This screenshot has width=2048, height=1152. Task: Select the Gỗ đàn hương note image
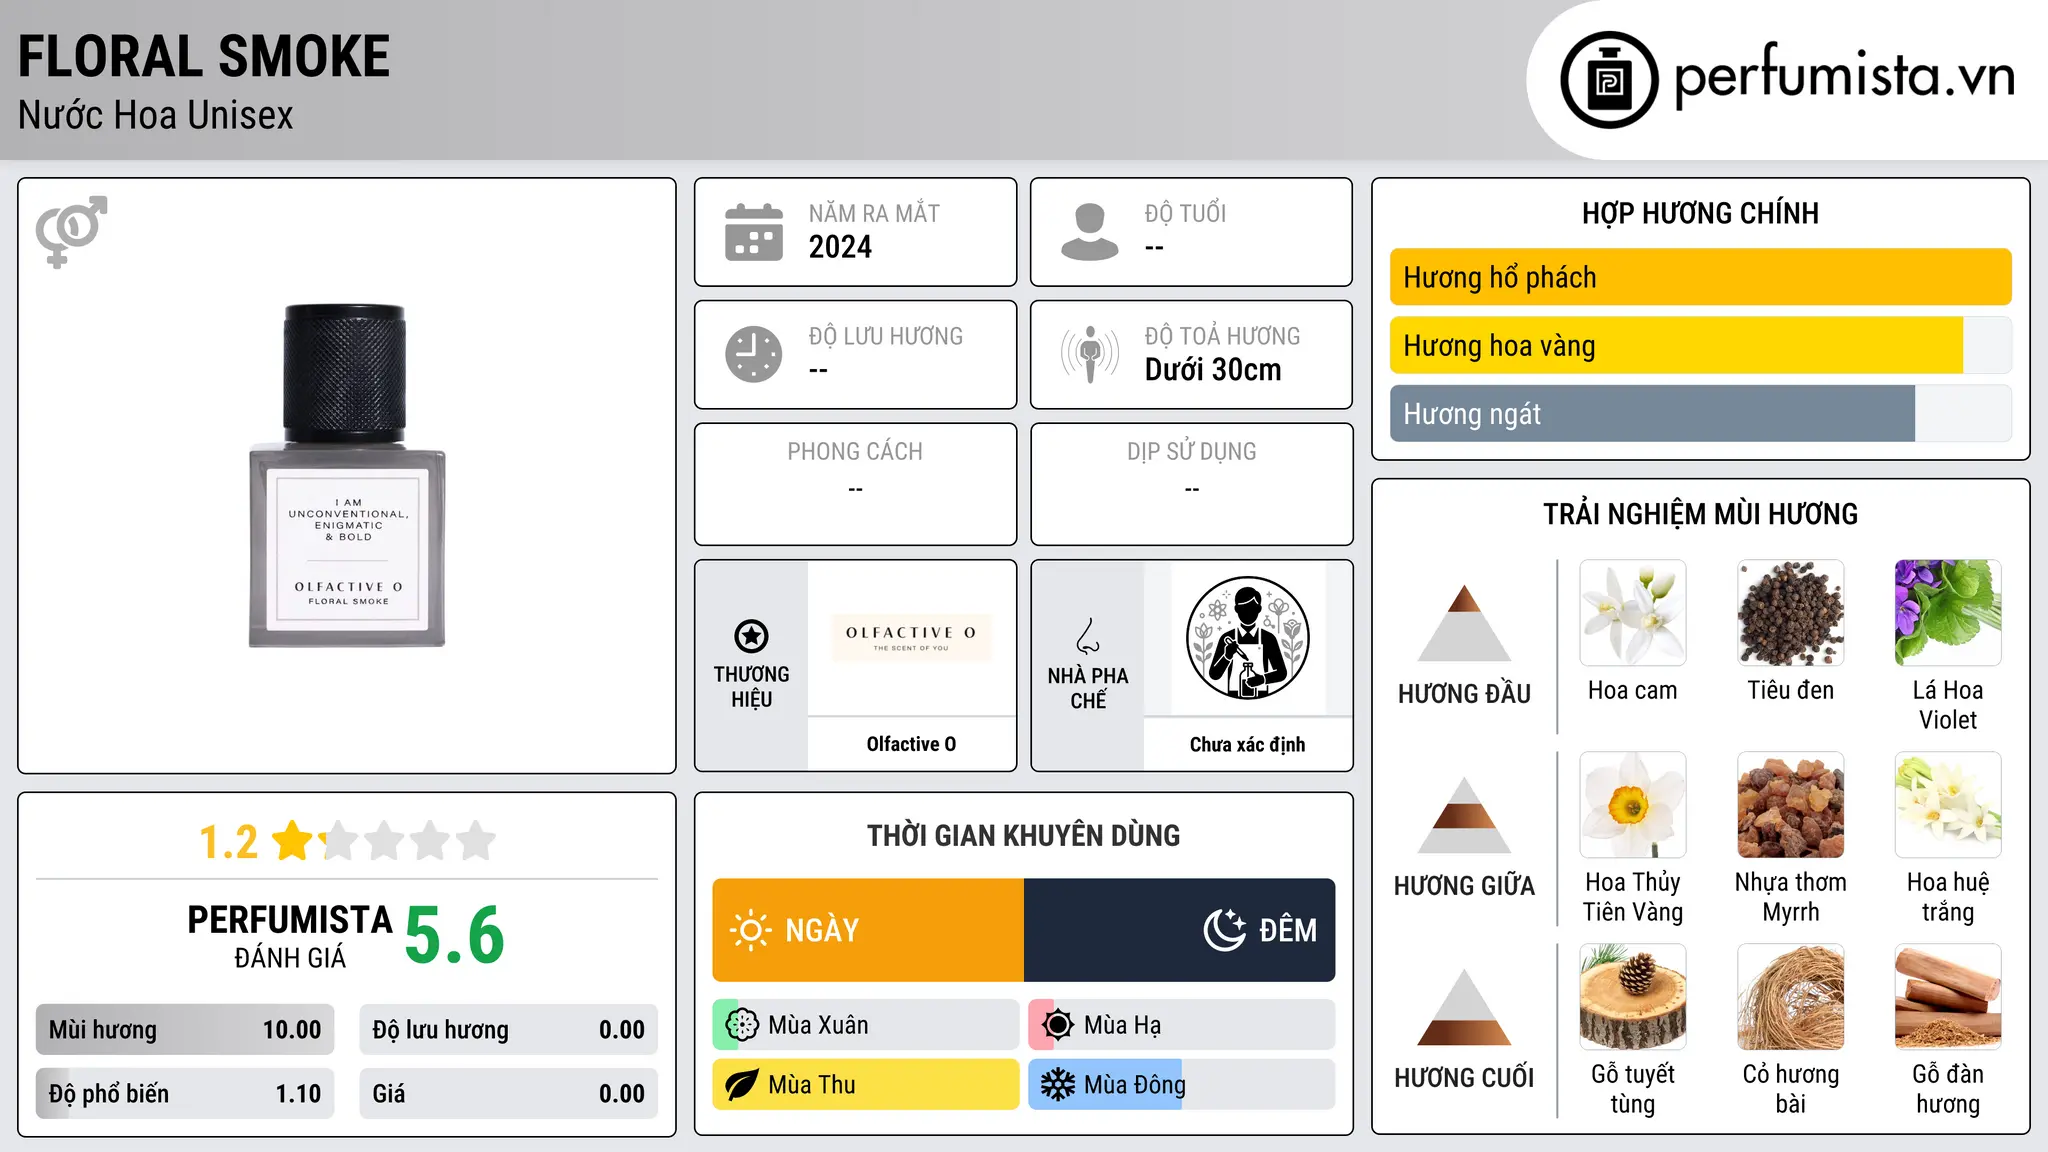[x=1948, y=997]
